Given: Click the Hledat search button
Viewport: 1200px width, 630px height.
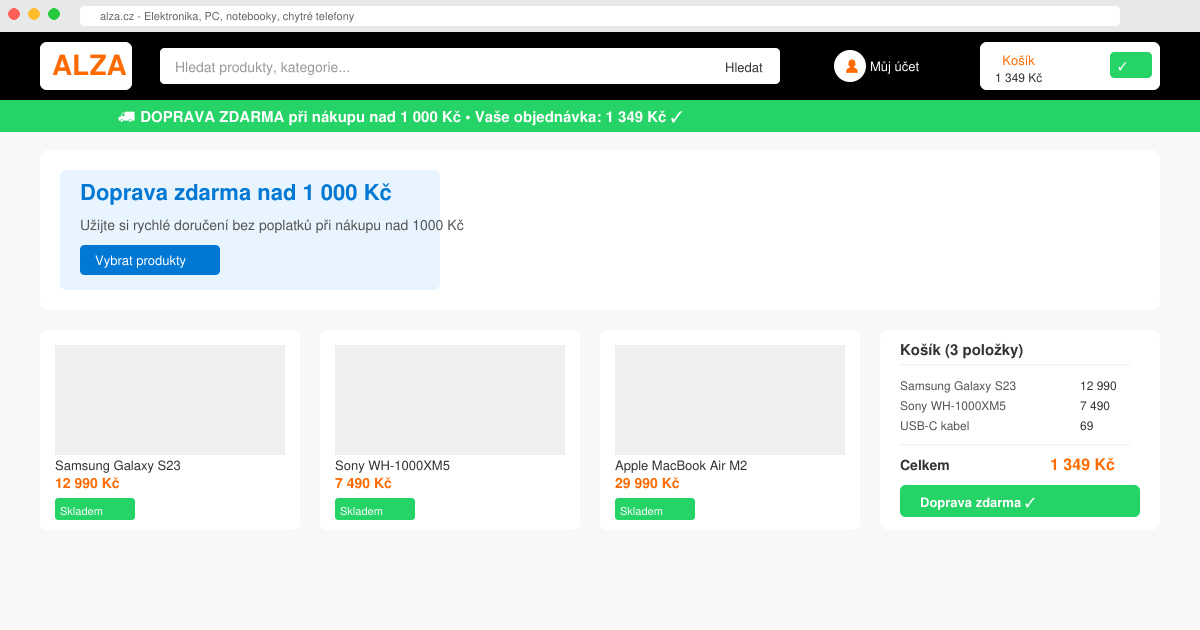Looking at the screenshot, I should [x=744, y=67].
